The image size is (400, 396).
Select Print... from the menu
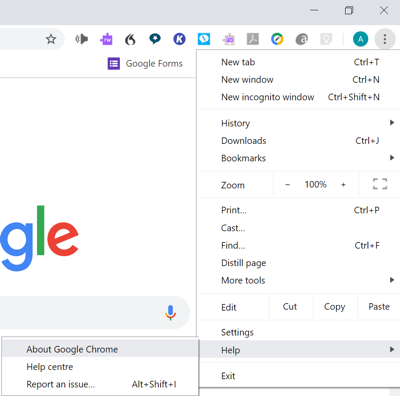pos(299,210)
